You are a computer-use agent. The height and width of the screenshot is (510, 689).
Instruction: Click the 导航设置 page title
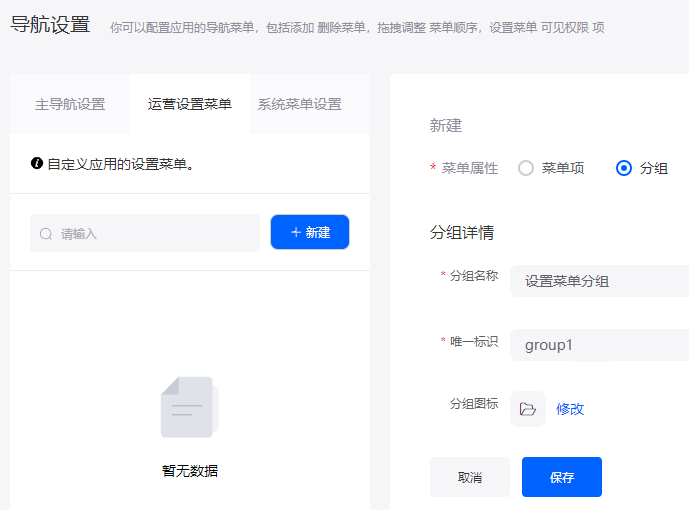pos(51,25)
